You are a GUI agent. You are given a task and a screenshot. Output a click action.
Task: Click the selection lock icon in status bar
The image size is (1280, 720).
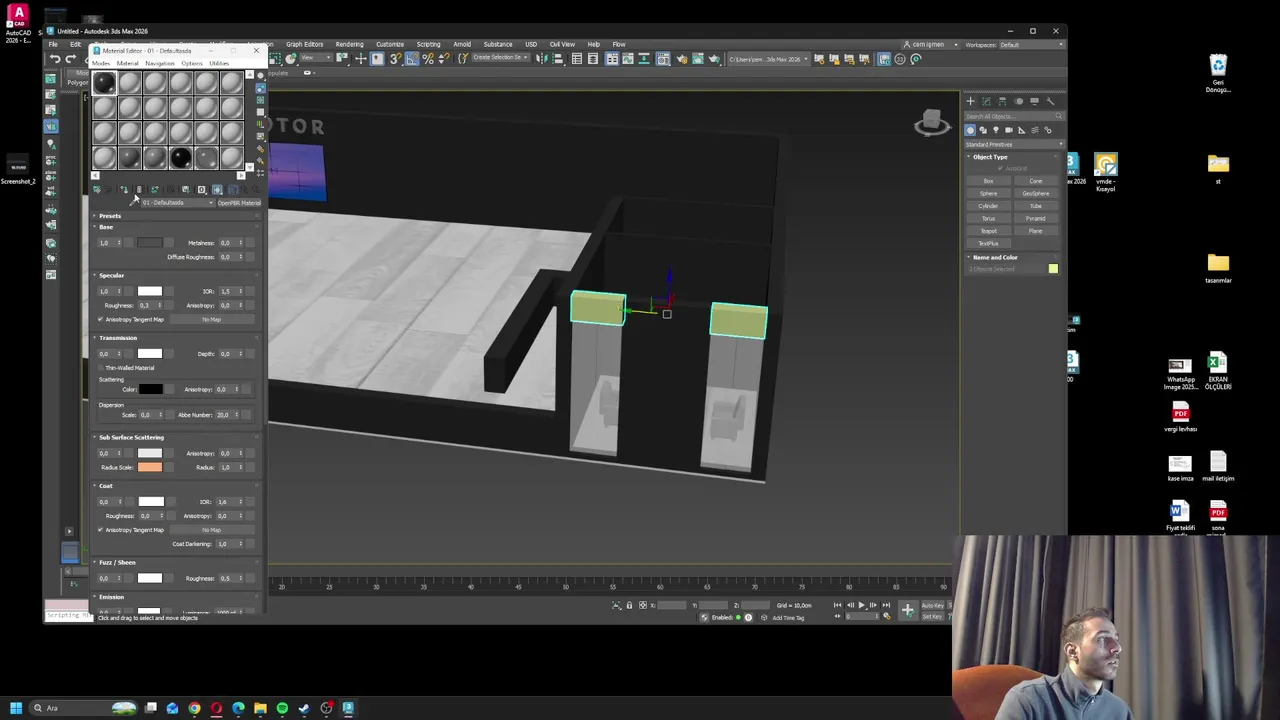coord(629,605)
